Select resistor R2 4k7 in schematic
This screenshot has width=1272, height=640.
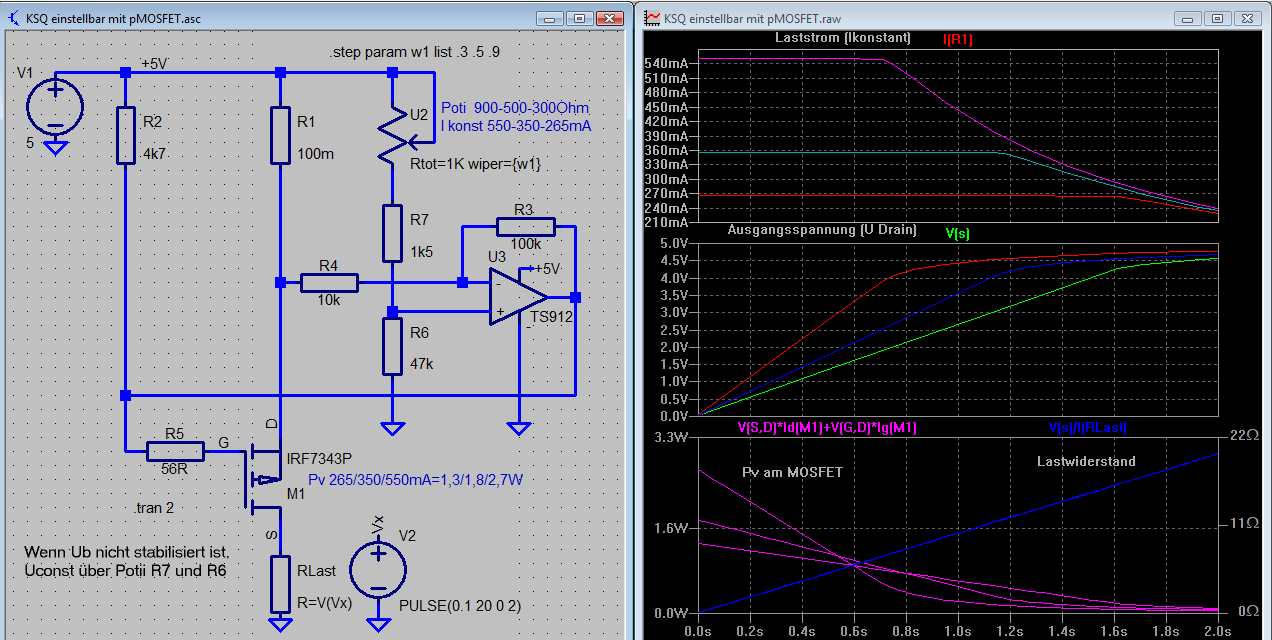125,136
